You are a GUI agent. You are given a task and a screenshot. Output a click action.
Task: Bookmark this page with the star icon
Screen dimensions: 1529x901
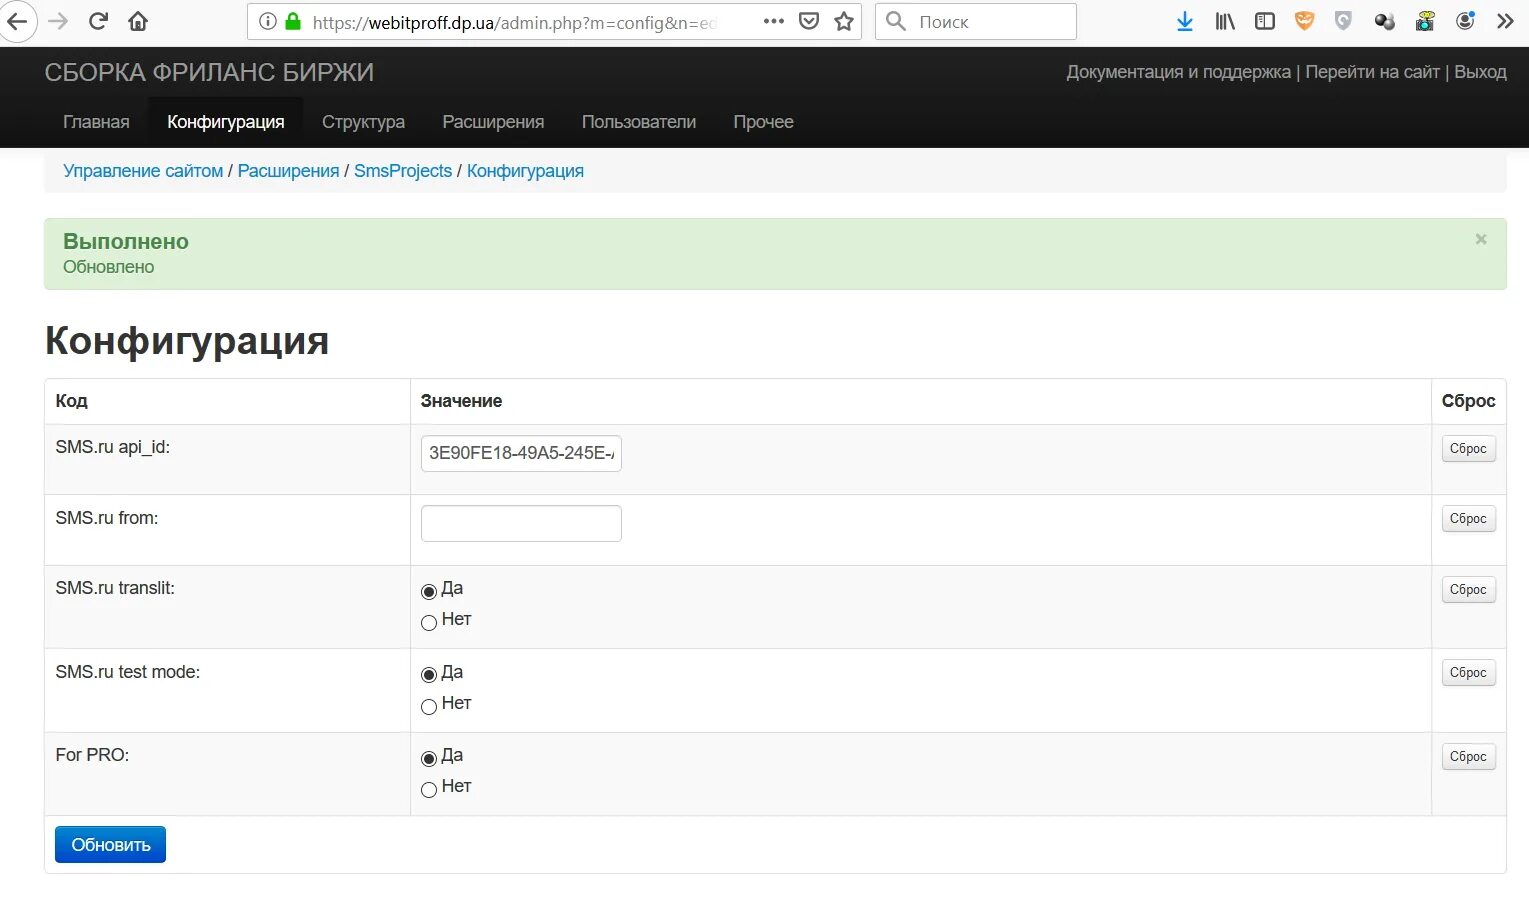[844, 21]
